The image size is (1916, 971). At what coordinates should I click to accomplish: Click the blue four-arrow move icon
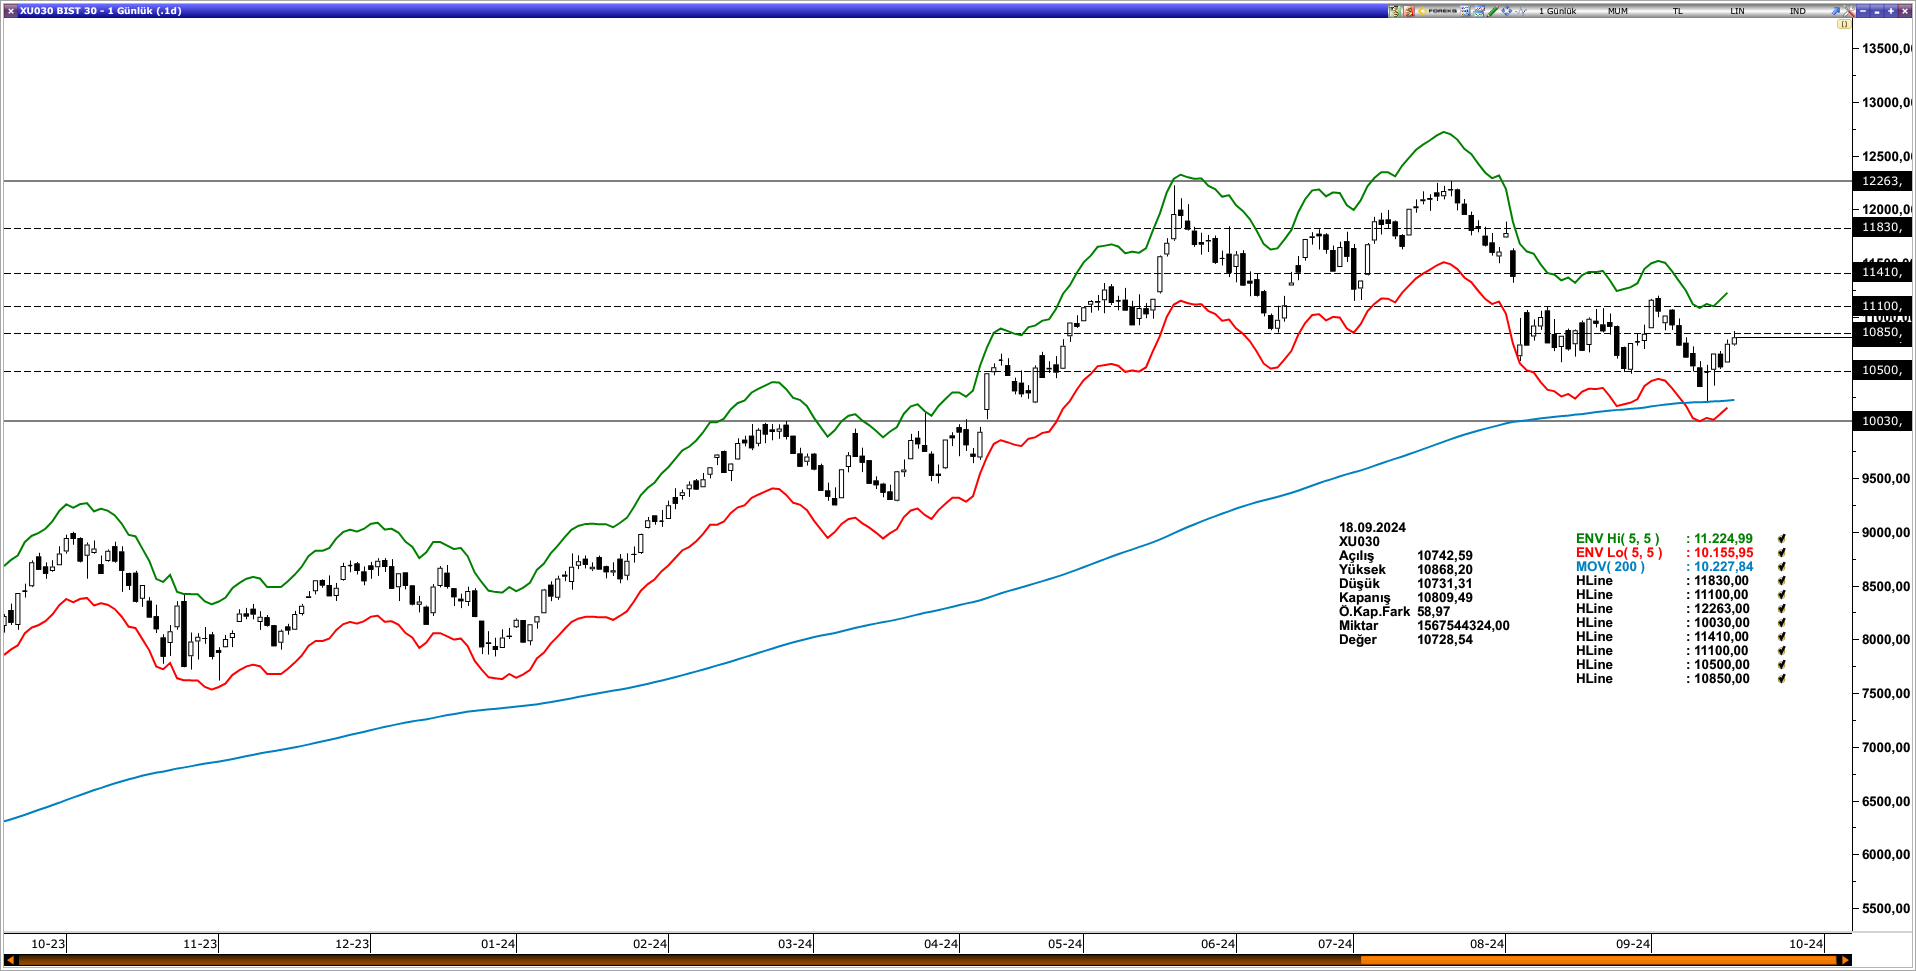(x=1507, y=11)
